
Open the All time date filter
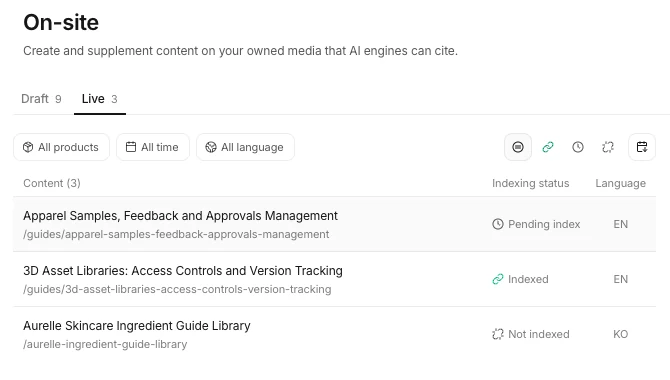pyautogui.click(x=153, y=147)
